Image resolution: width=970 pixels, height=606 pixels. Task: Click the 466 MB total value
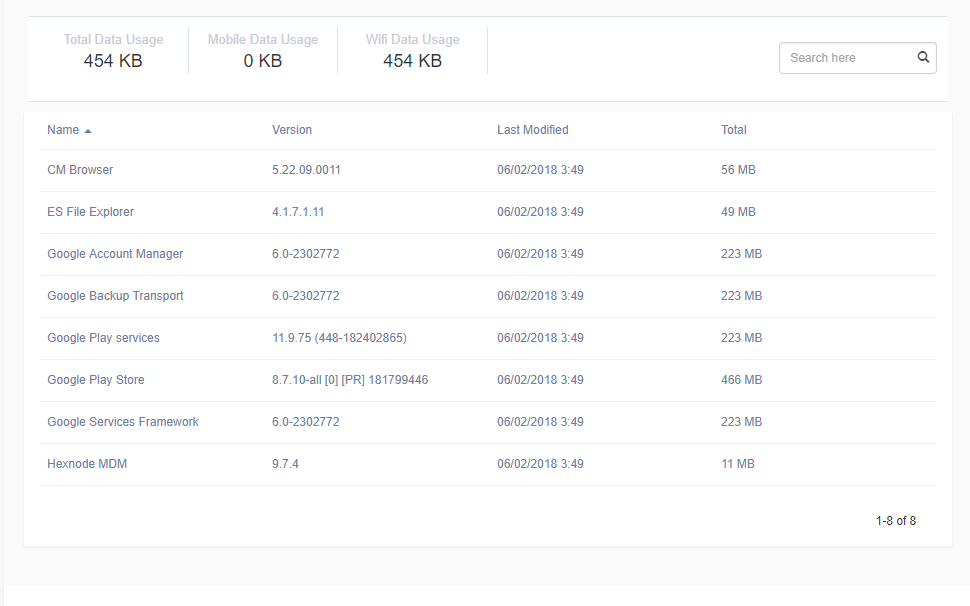click(x=741, y=380)
